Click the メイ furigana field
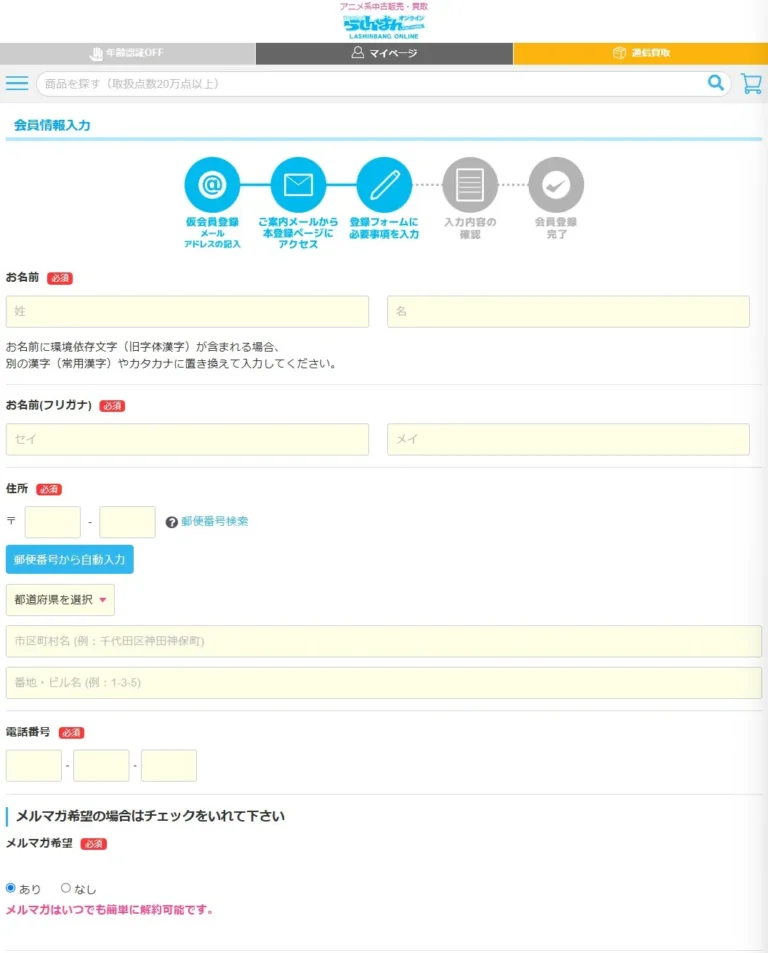The width and height of the screenshot is (768, 953). [x=568, y=439]
